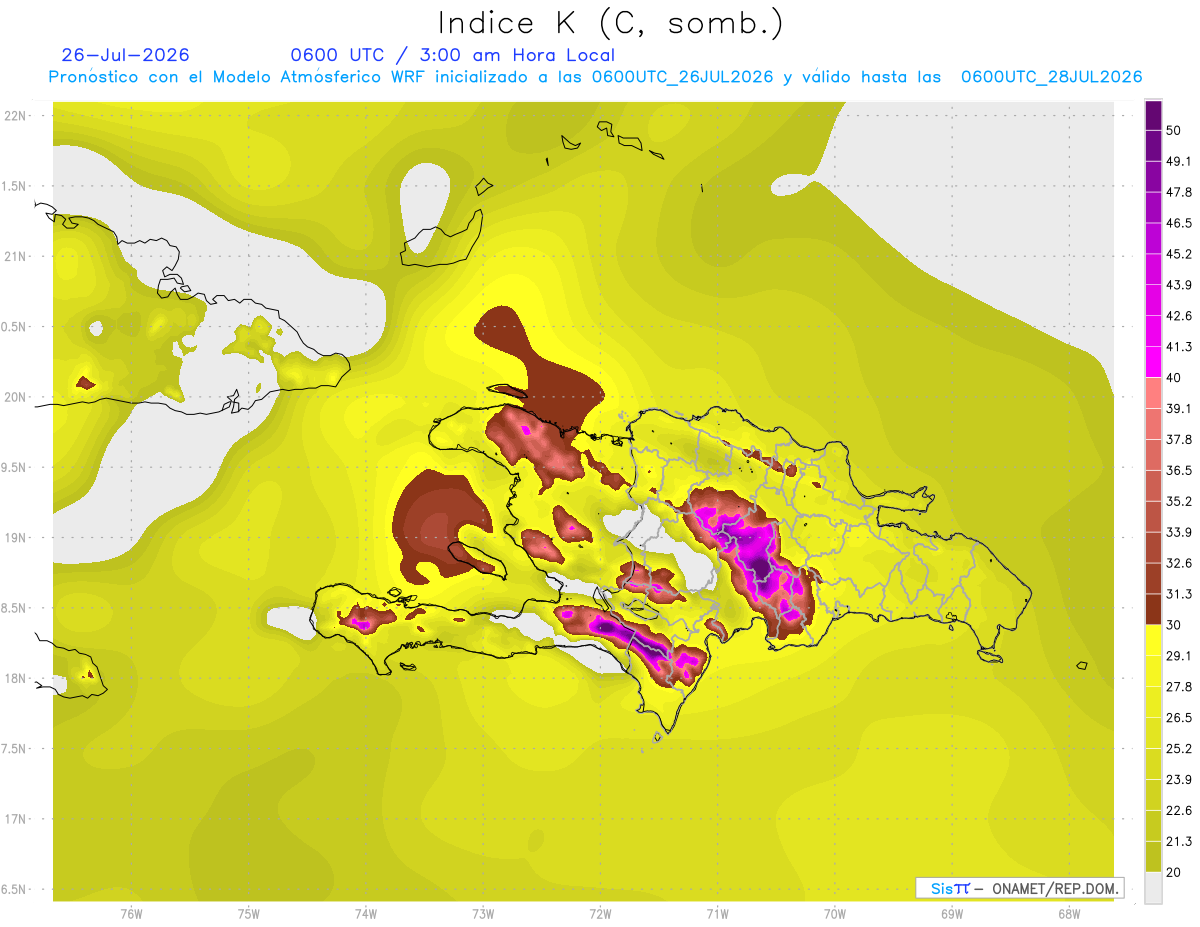
Task: Click the legend value '47.8'
Action: [x=1179, y=192]
